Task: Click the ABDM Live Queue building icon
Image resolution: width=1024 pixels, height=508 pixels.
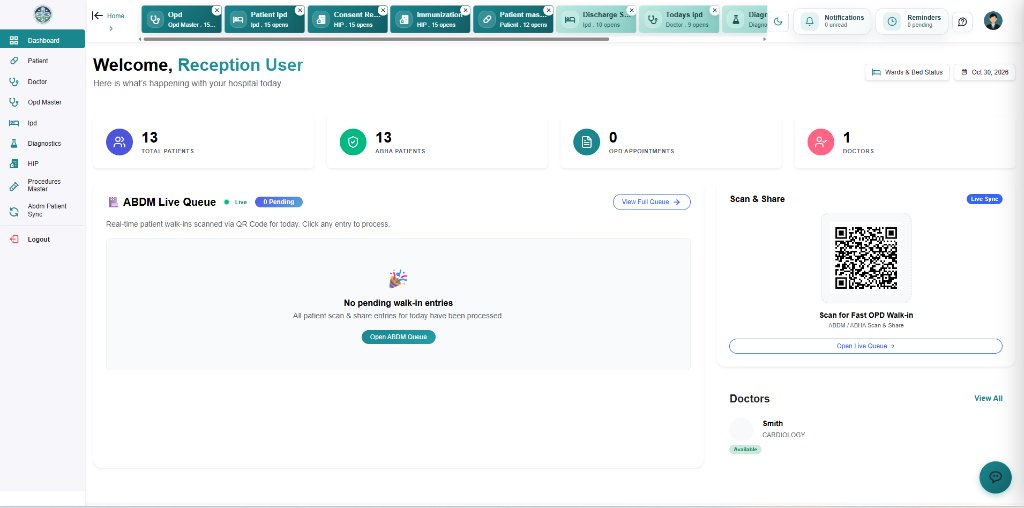Action: pos(113,202)
